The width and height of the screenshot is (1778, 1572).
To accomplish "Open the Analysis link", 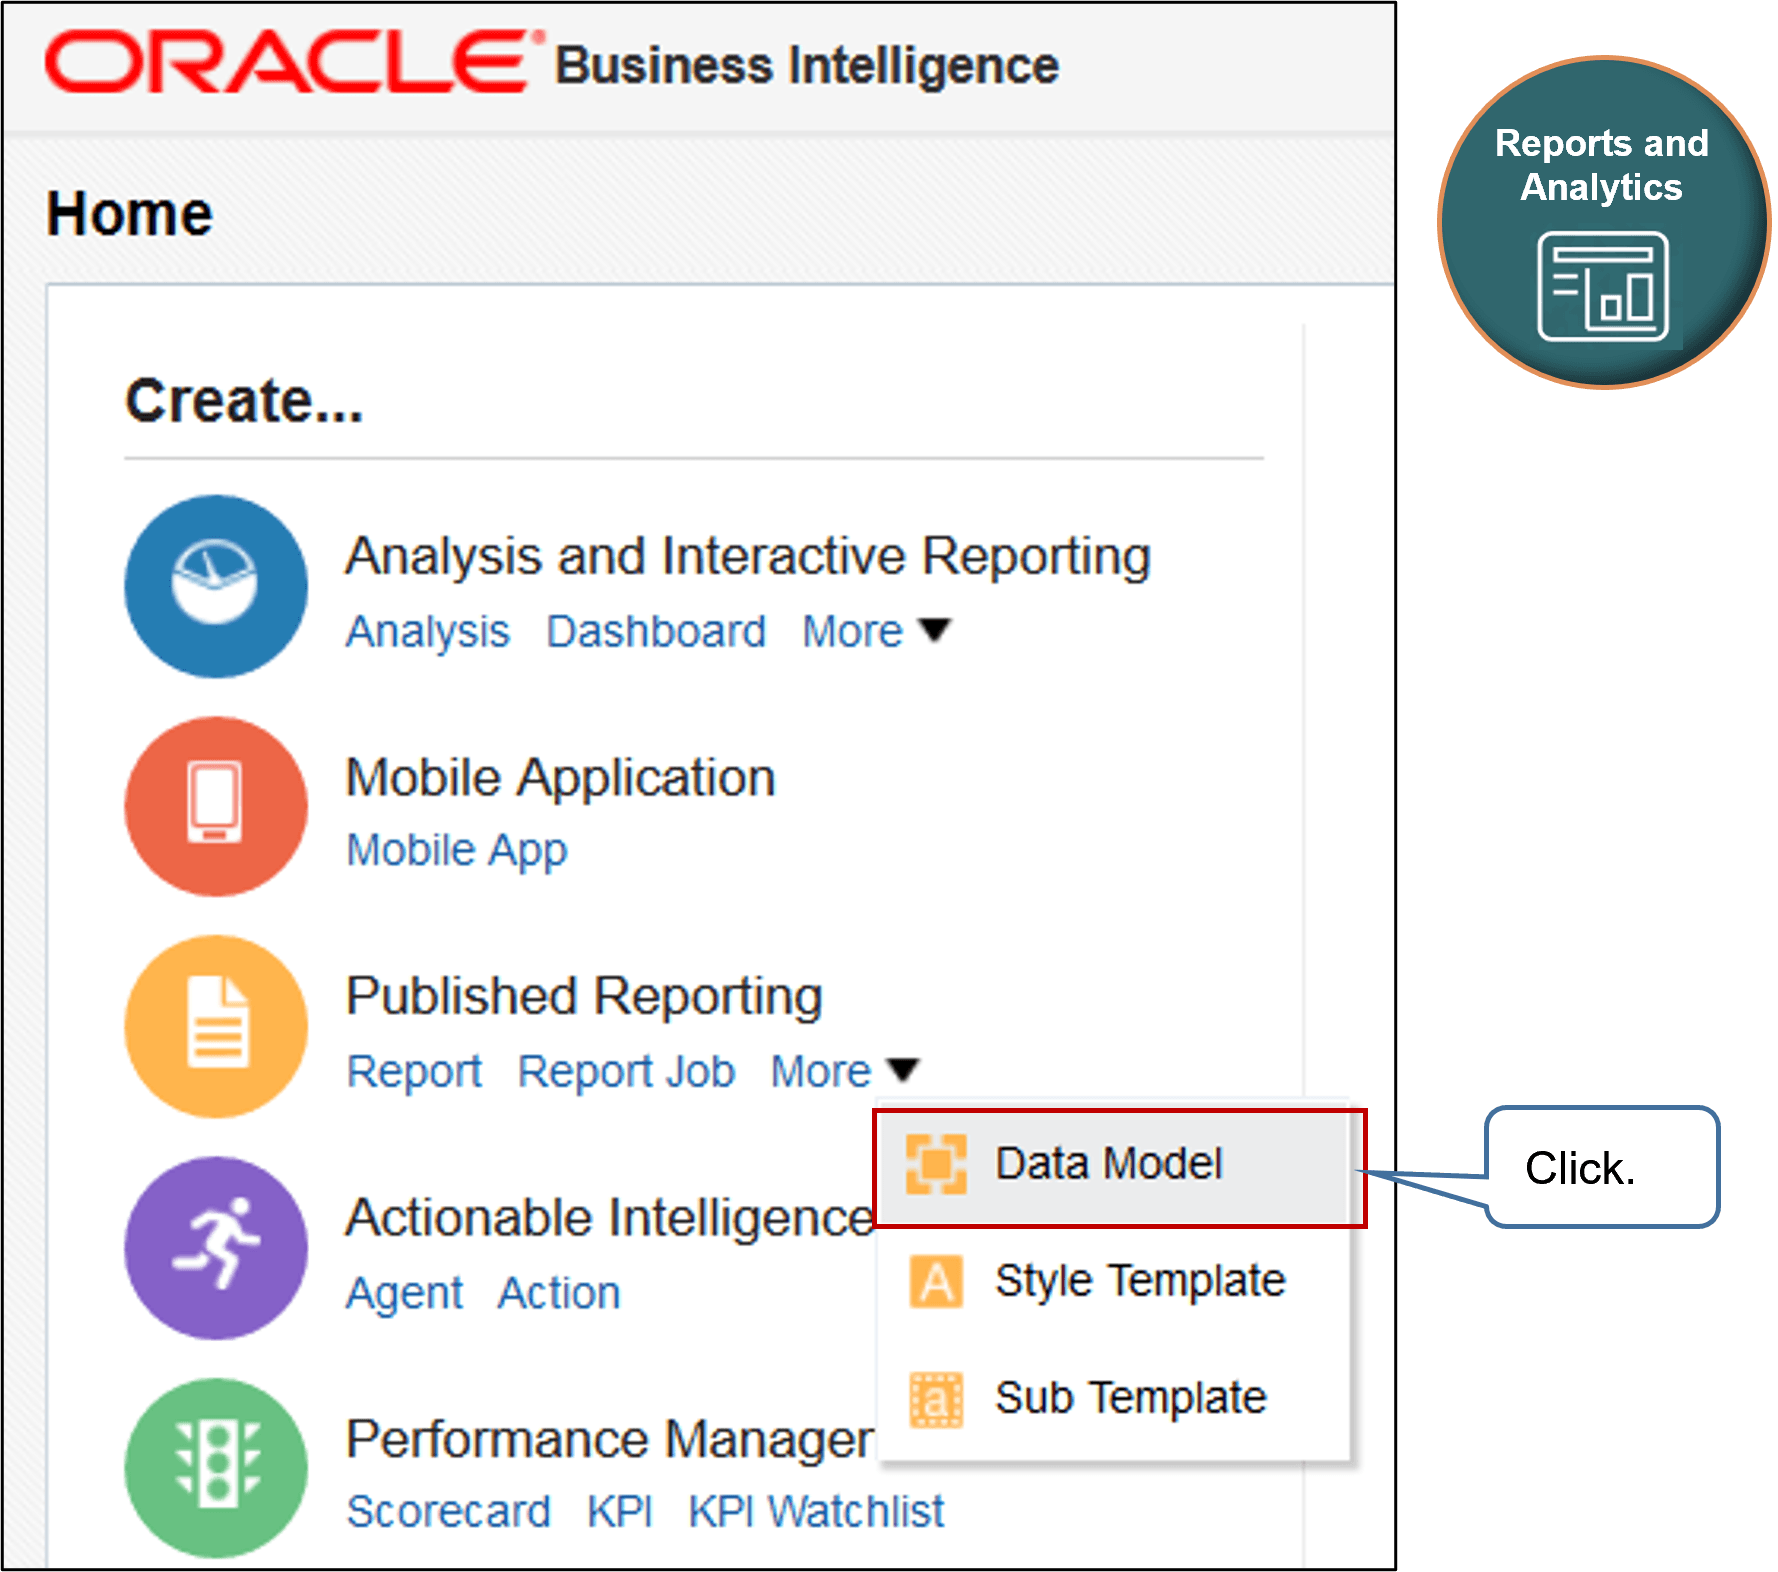I will click(427, 630).
